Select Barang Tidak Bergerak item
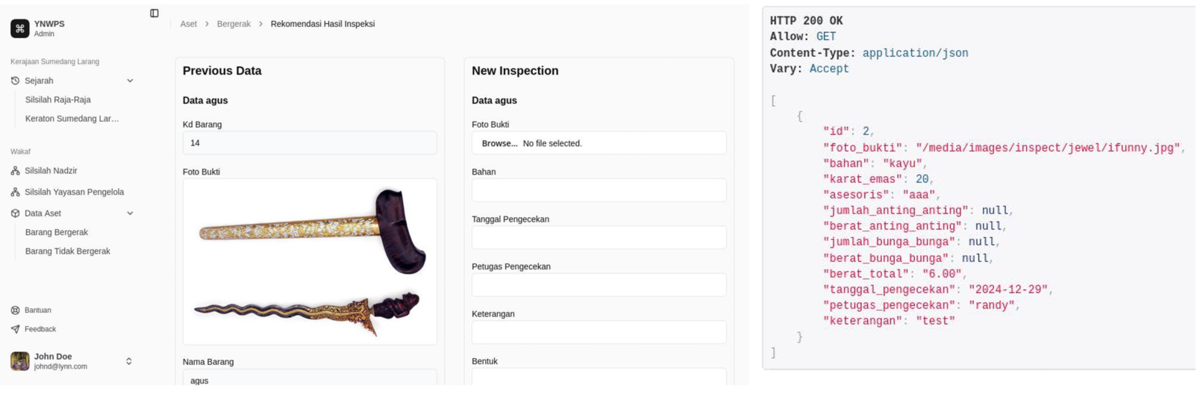Screen dimensions: 1200x403 pos(68,251)
